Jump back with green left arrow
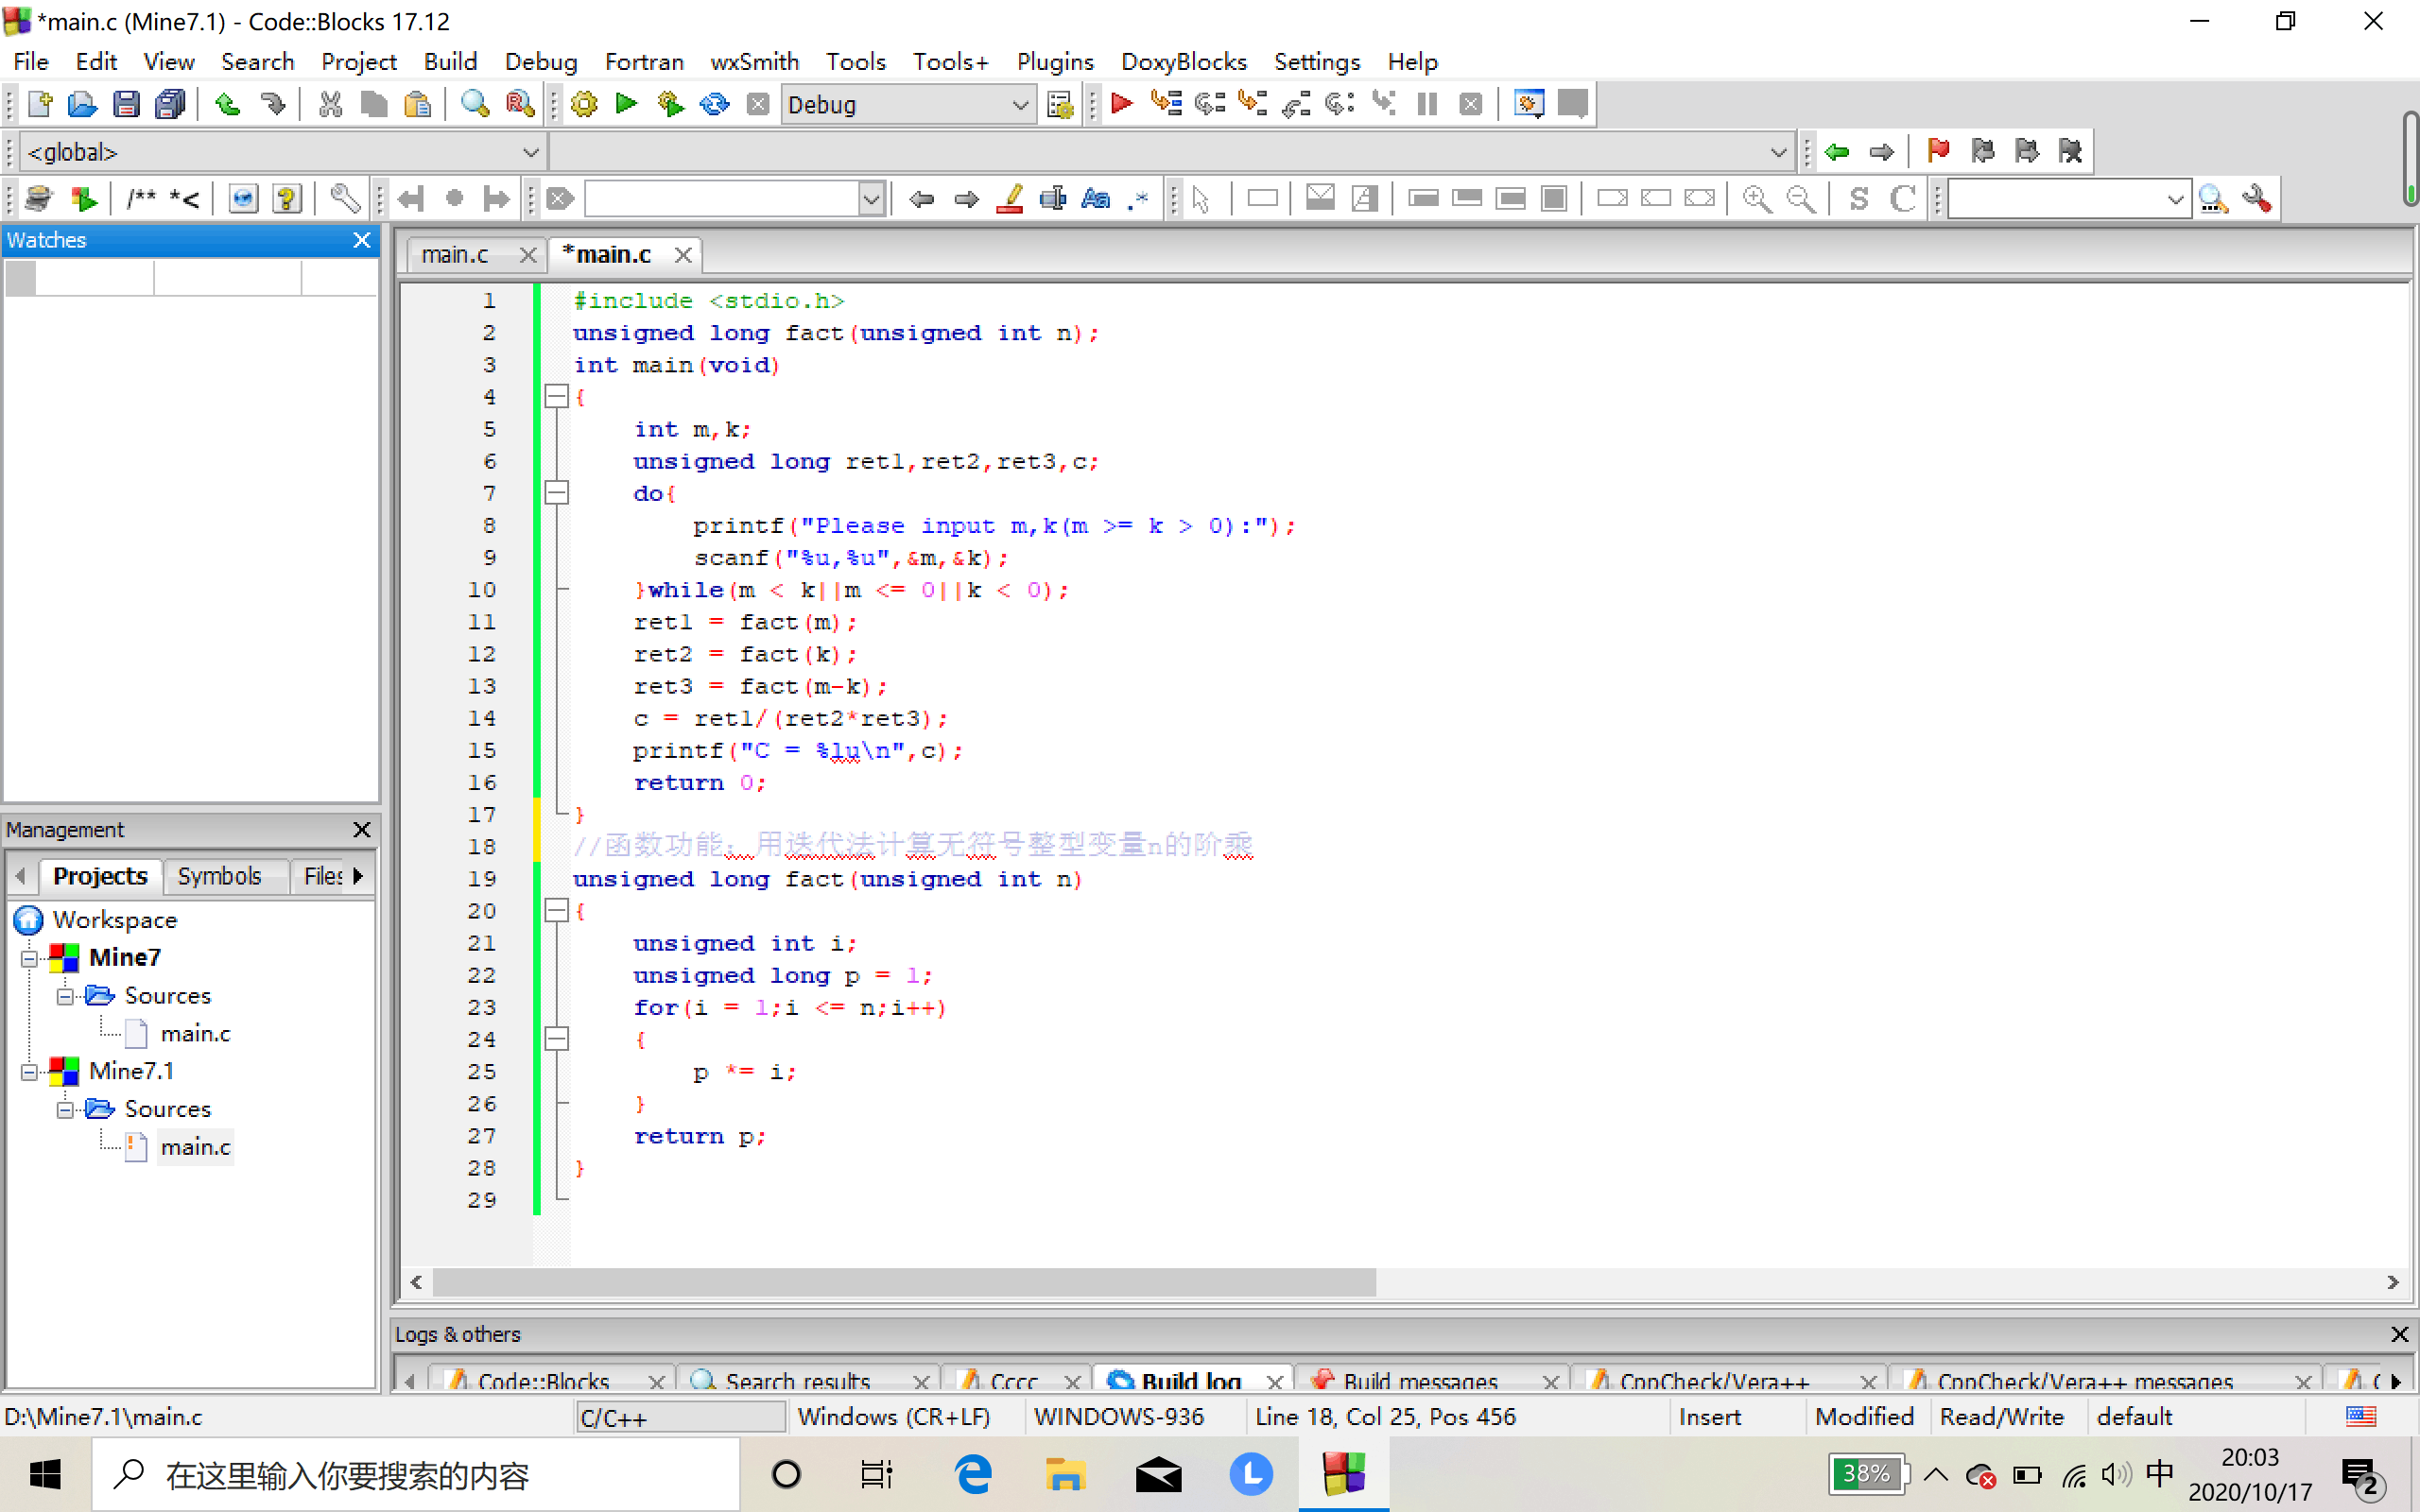The width and height of the screenshot is (2420, 1512). pos(1837,151)
